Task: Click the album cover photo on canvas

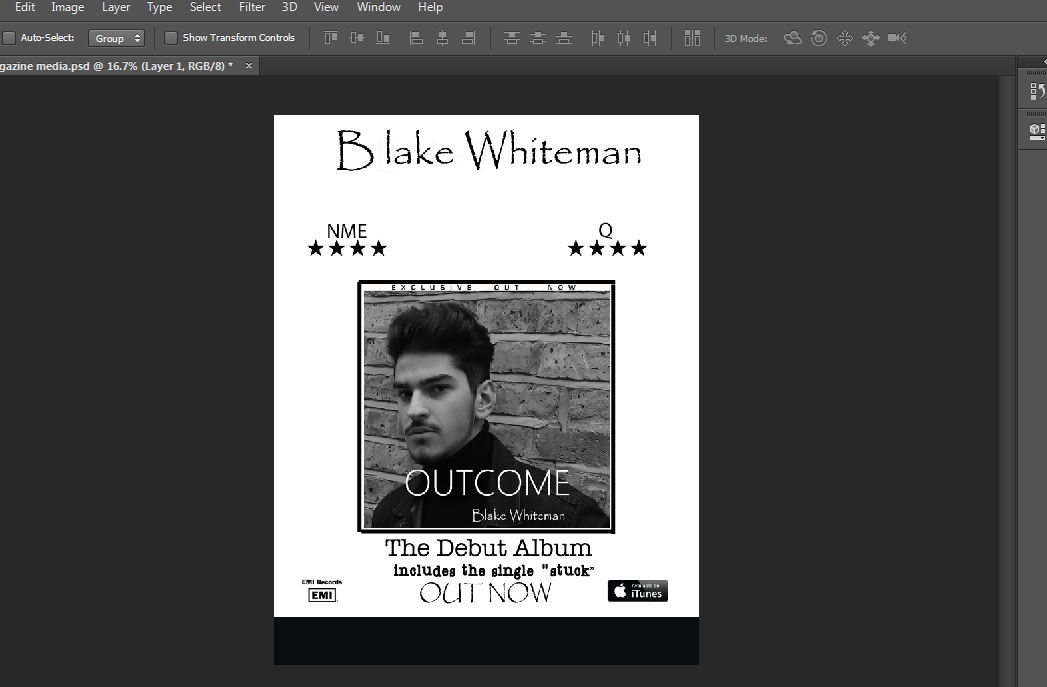Action: point(486,400)
